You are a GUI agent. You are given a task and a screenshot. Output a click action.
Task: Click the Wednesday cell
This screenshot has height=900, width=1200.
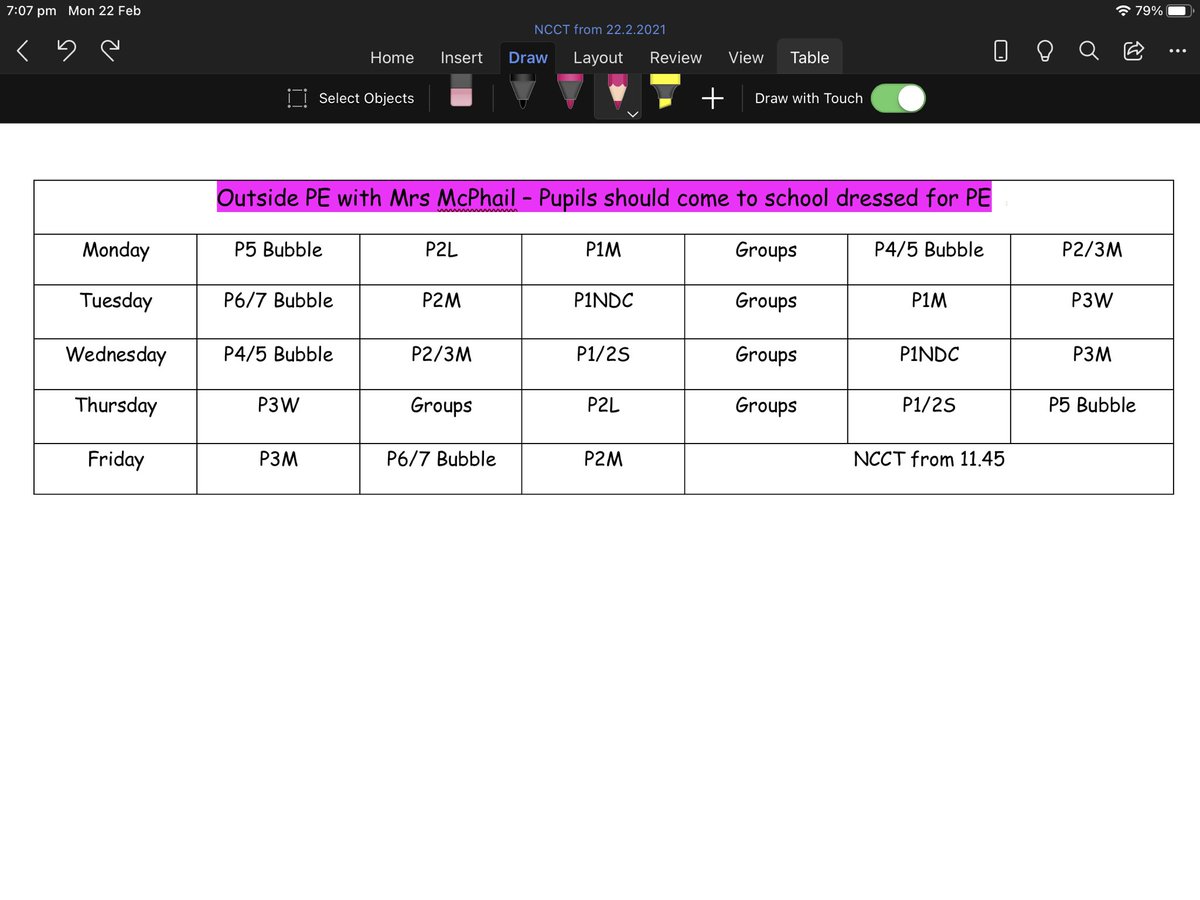pyautogui.click(x=115, y=364)
